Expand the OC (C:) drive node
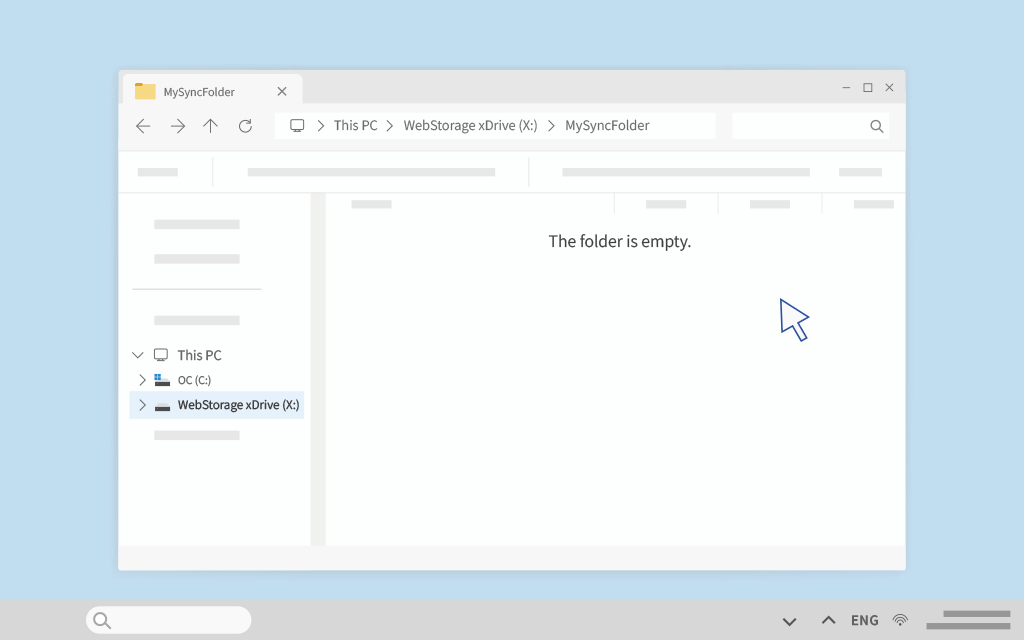This screenshot has height=640, width=1024. (x=142, y=380)
